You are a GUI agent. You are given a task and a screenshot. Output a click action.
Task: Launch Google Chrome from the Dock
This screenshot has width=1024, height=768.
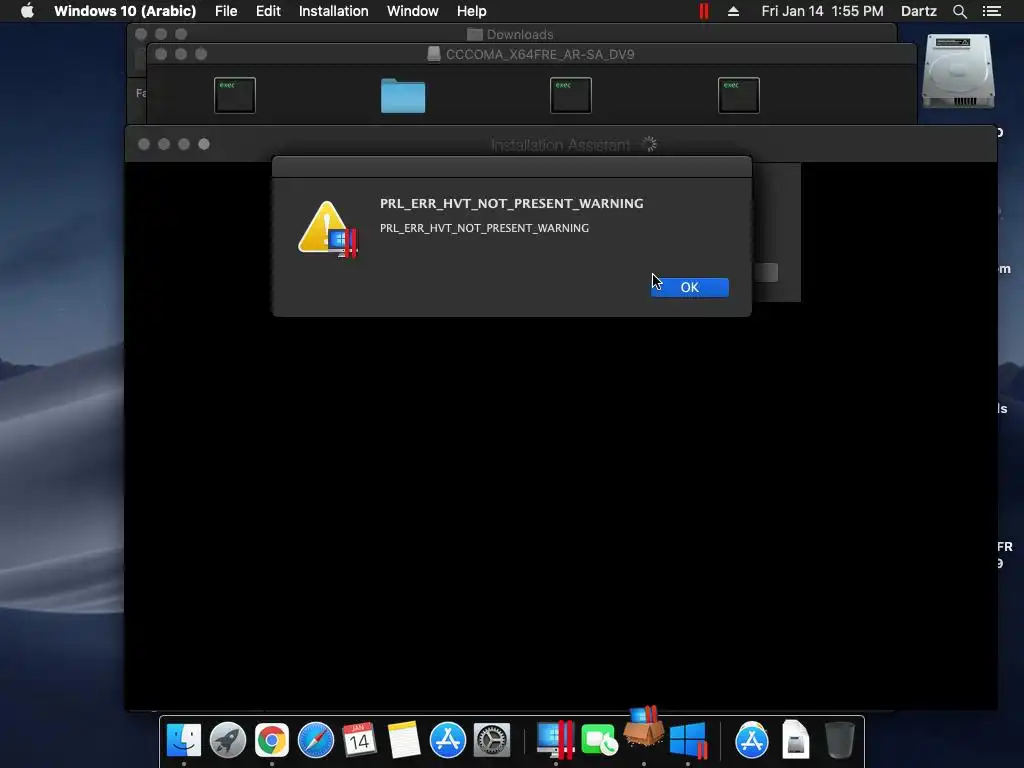(x=272, y=740)
